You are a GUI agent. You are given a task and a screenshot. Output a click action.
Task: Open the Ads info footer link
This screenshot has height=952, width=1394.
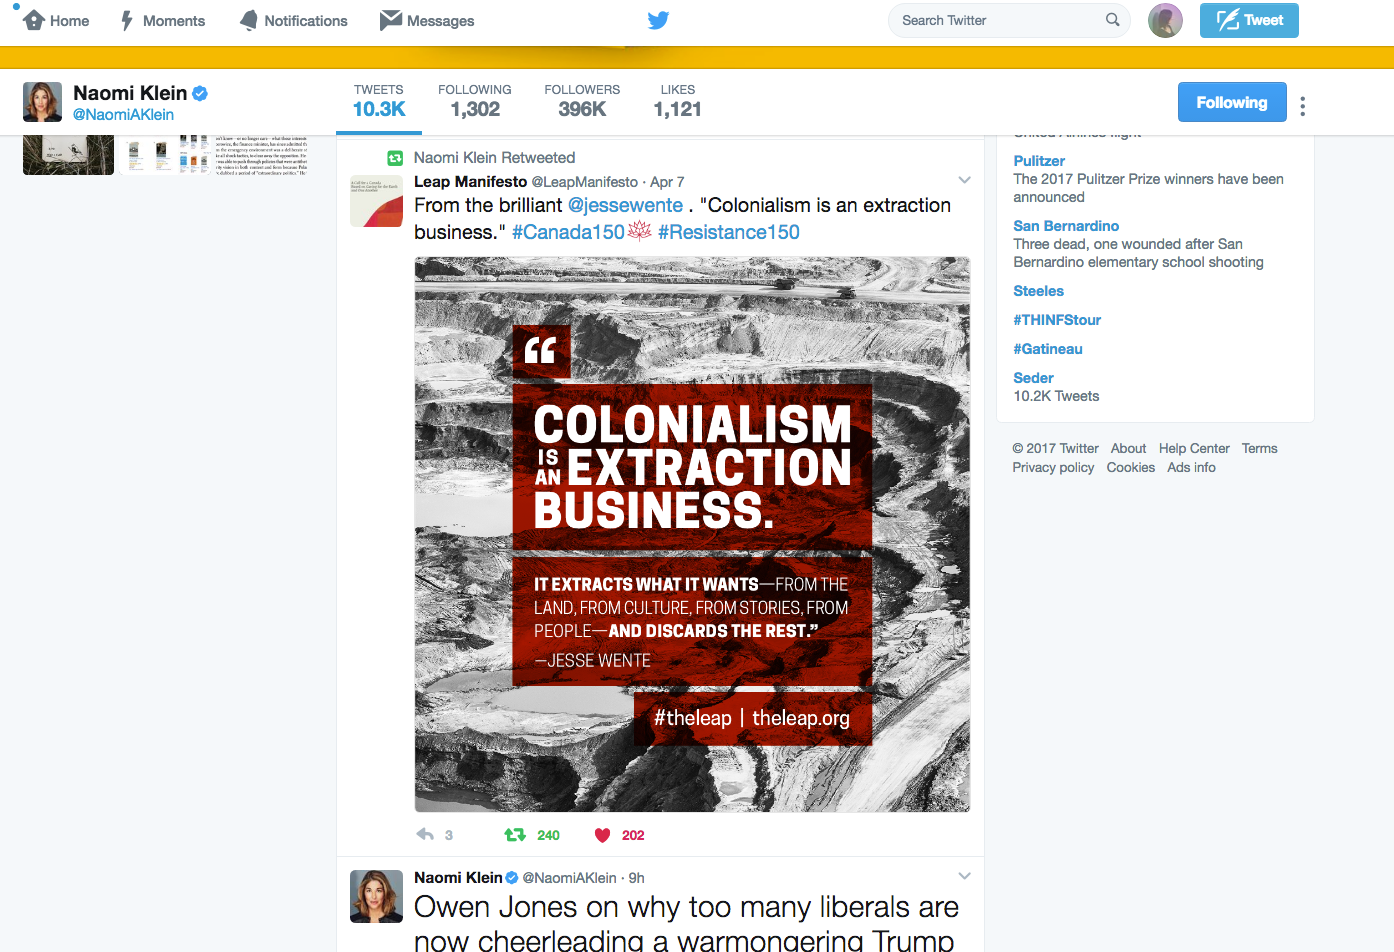click(x=1191, y=468)
